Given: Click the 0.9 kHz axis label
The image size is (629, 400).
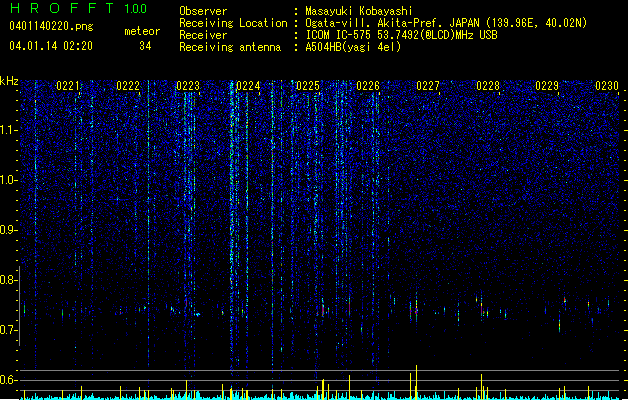Looking at the screenshot, I should click(x=9, y=230).
